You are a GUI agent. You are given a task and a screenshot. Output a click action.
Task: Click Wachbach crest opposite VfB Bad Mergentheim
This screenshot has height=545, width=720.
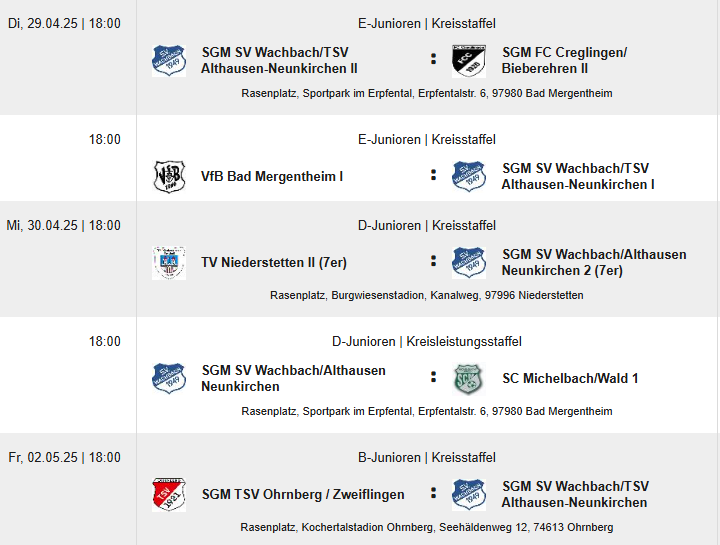[469, 176]
